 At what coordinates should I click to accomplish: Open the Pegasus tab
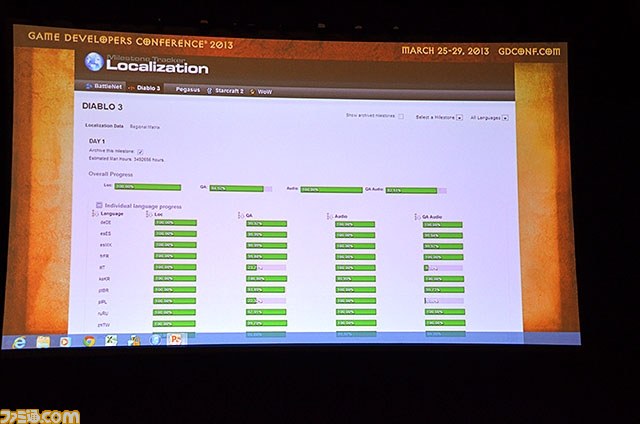pyautogui.click(x=188, y=89)
